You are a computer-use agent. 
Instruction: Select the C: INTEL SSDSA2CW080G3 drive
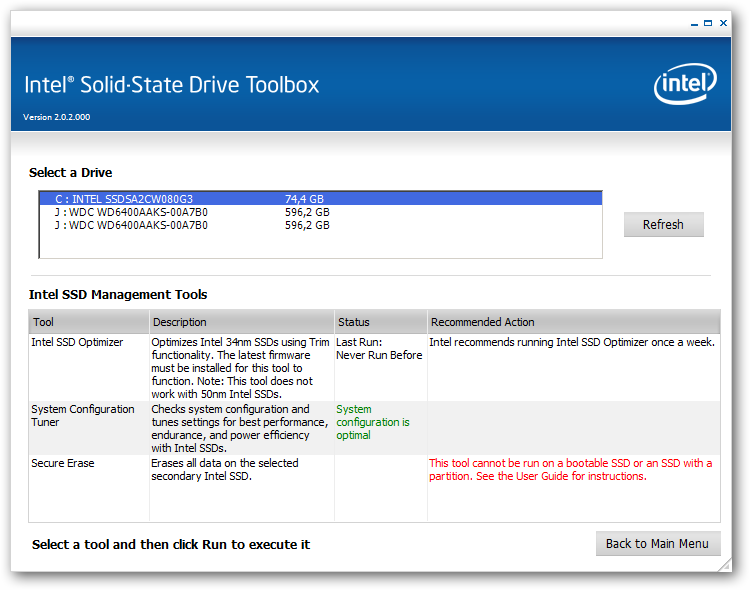coord(320,199)
